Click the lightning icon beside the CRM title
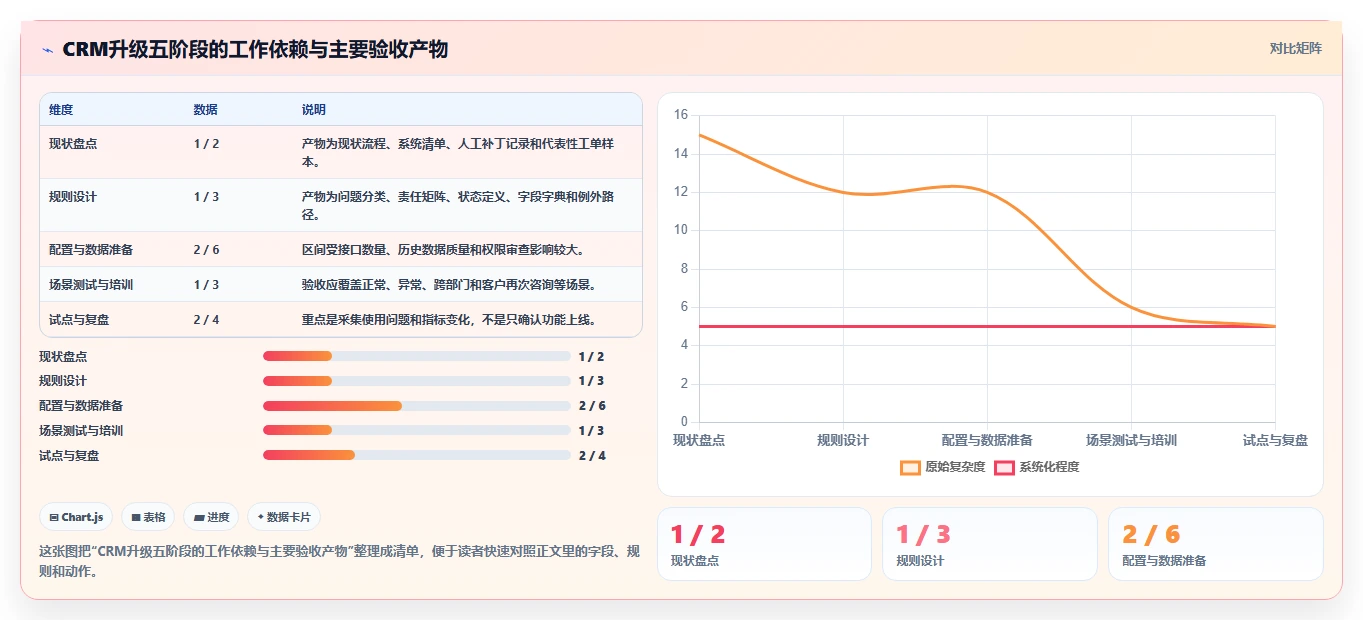The image size is (1363, 620). coord(47,49)
